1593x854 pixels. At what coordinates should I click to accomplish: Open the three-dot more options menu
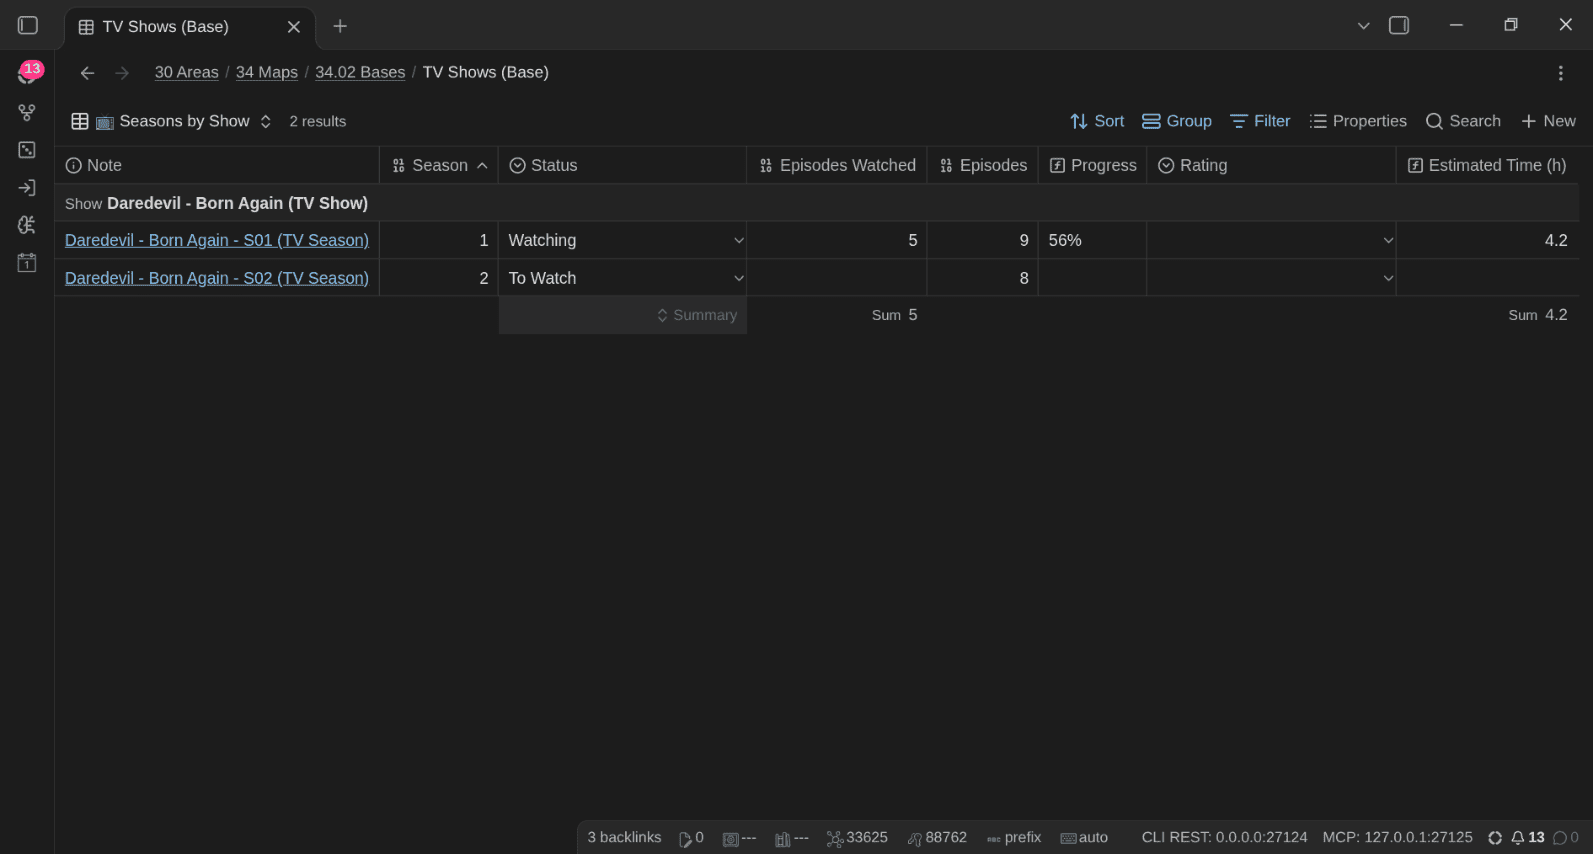coord(1560,73)
